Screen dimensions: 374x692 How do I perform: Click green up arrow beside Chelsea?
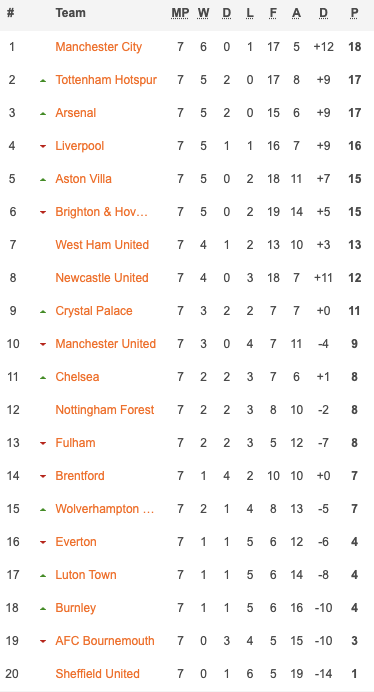click(43, 377)
